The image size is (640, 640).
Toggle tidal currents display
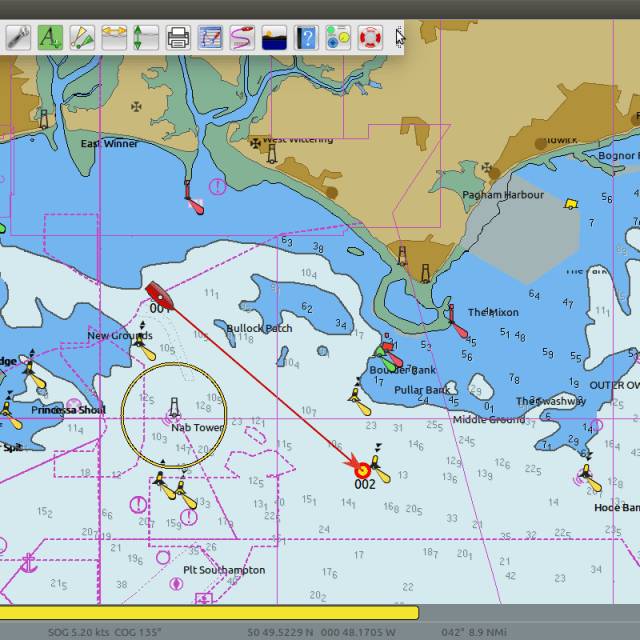114,38
